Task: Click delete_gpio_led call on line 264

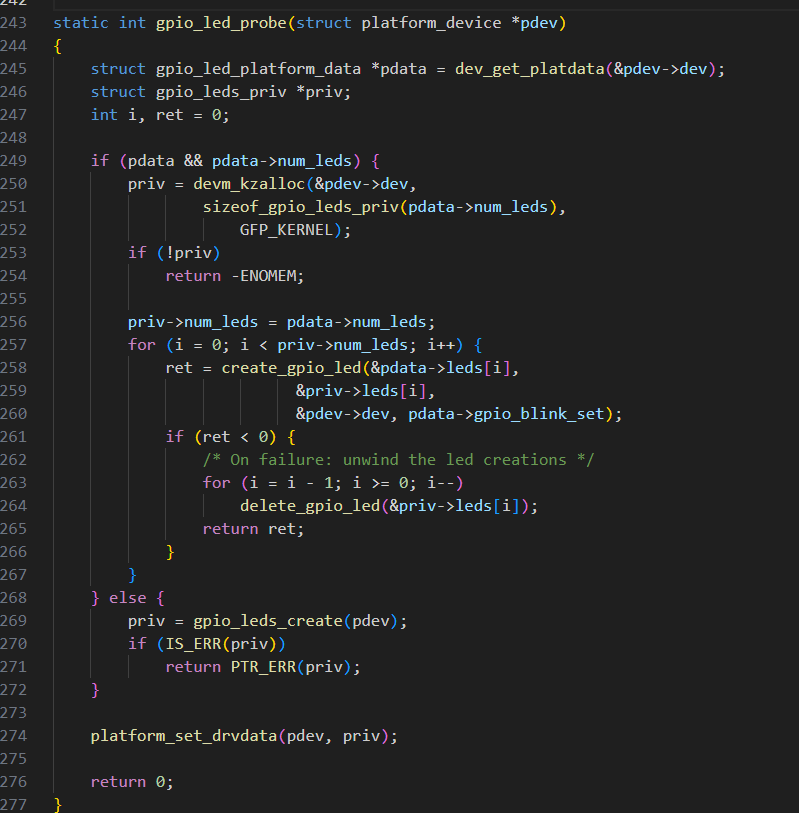Action: 310,506
